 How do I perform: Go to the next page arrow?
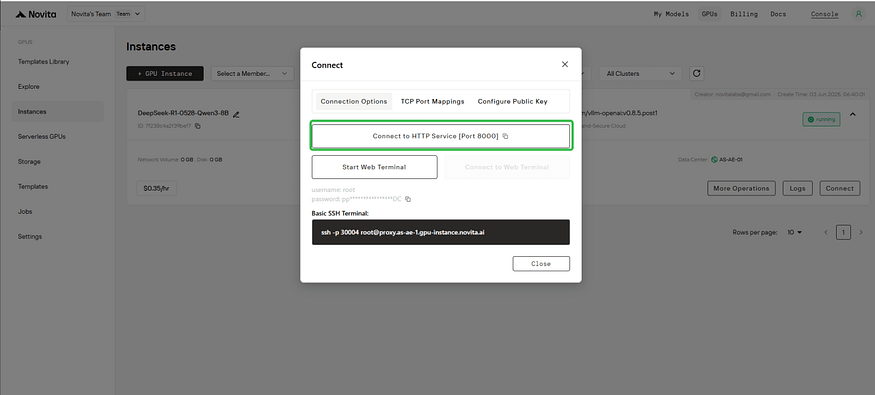(860, 233)
